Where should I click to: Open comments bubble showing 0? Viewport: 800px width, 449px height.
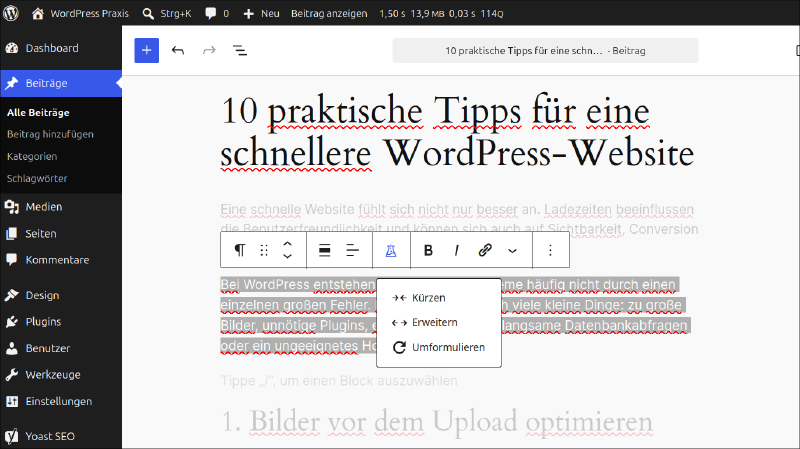pyautogui.click(x=217, y=13)
